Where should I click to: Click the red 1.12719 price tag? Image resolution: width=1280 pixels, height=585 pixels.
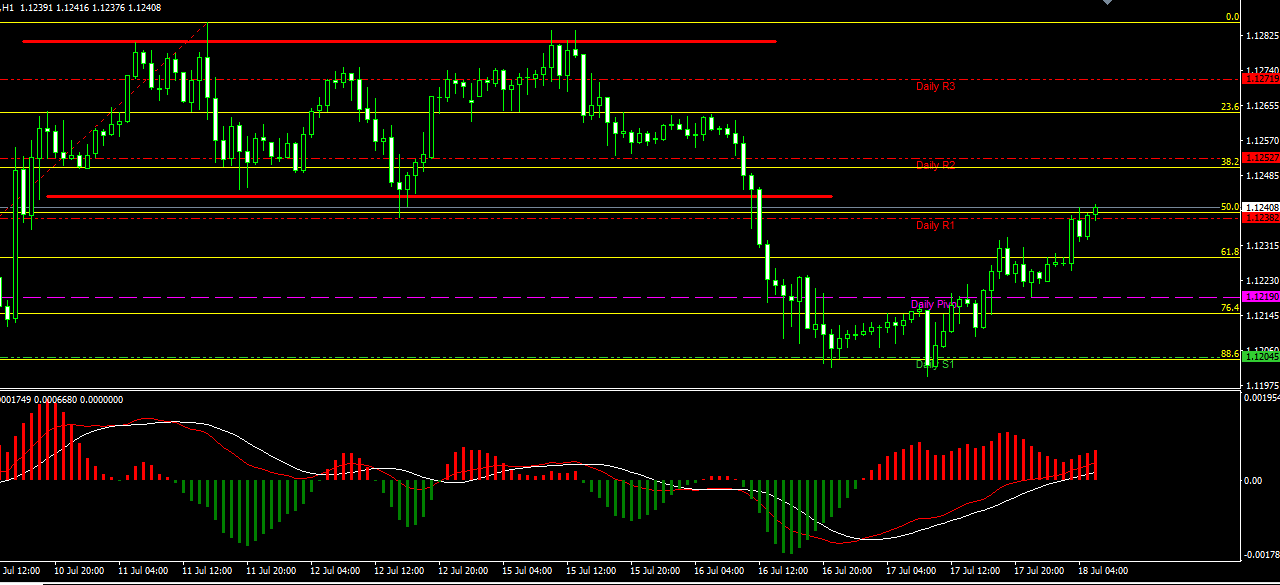pyautogui.click(x=1260, y=78)
